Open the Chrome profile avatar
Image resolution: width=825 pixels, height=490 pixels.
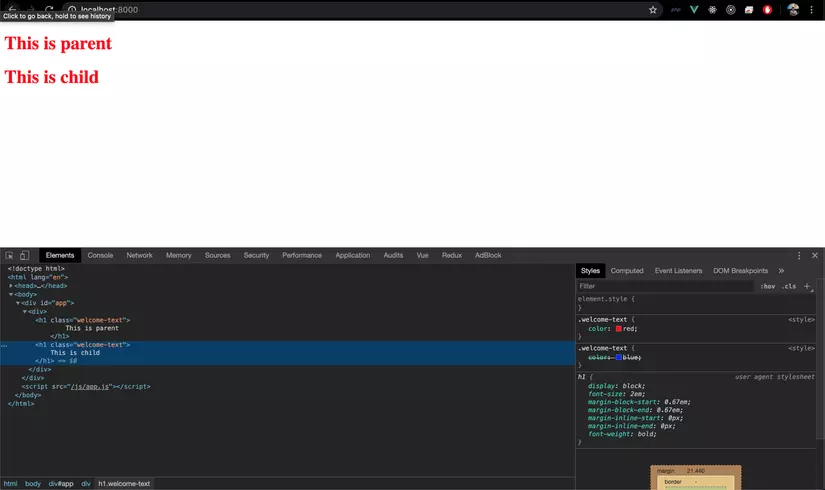793,9
